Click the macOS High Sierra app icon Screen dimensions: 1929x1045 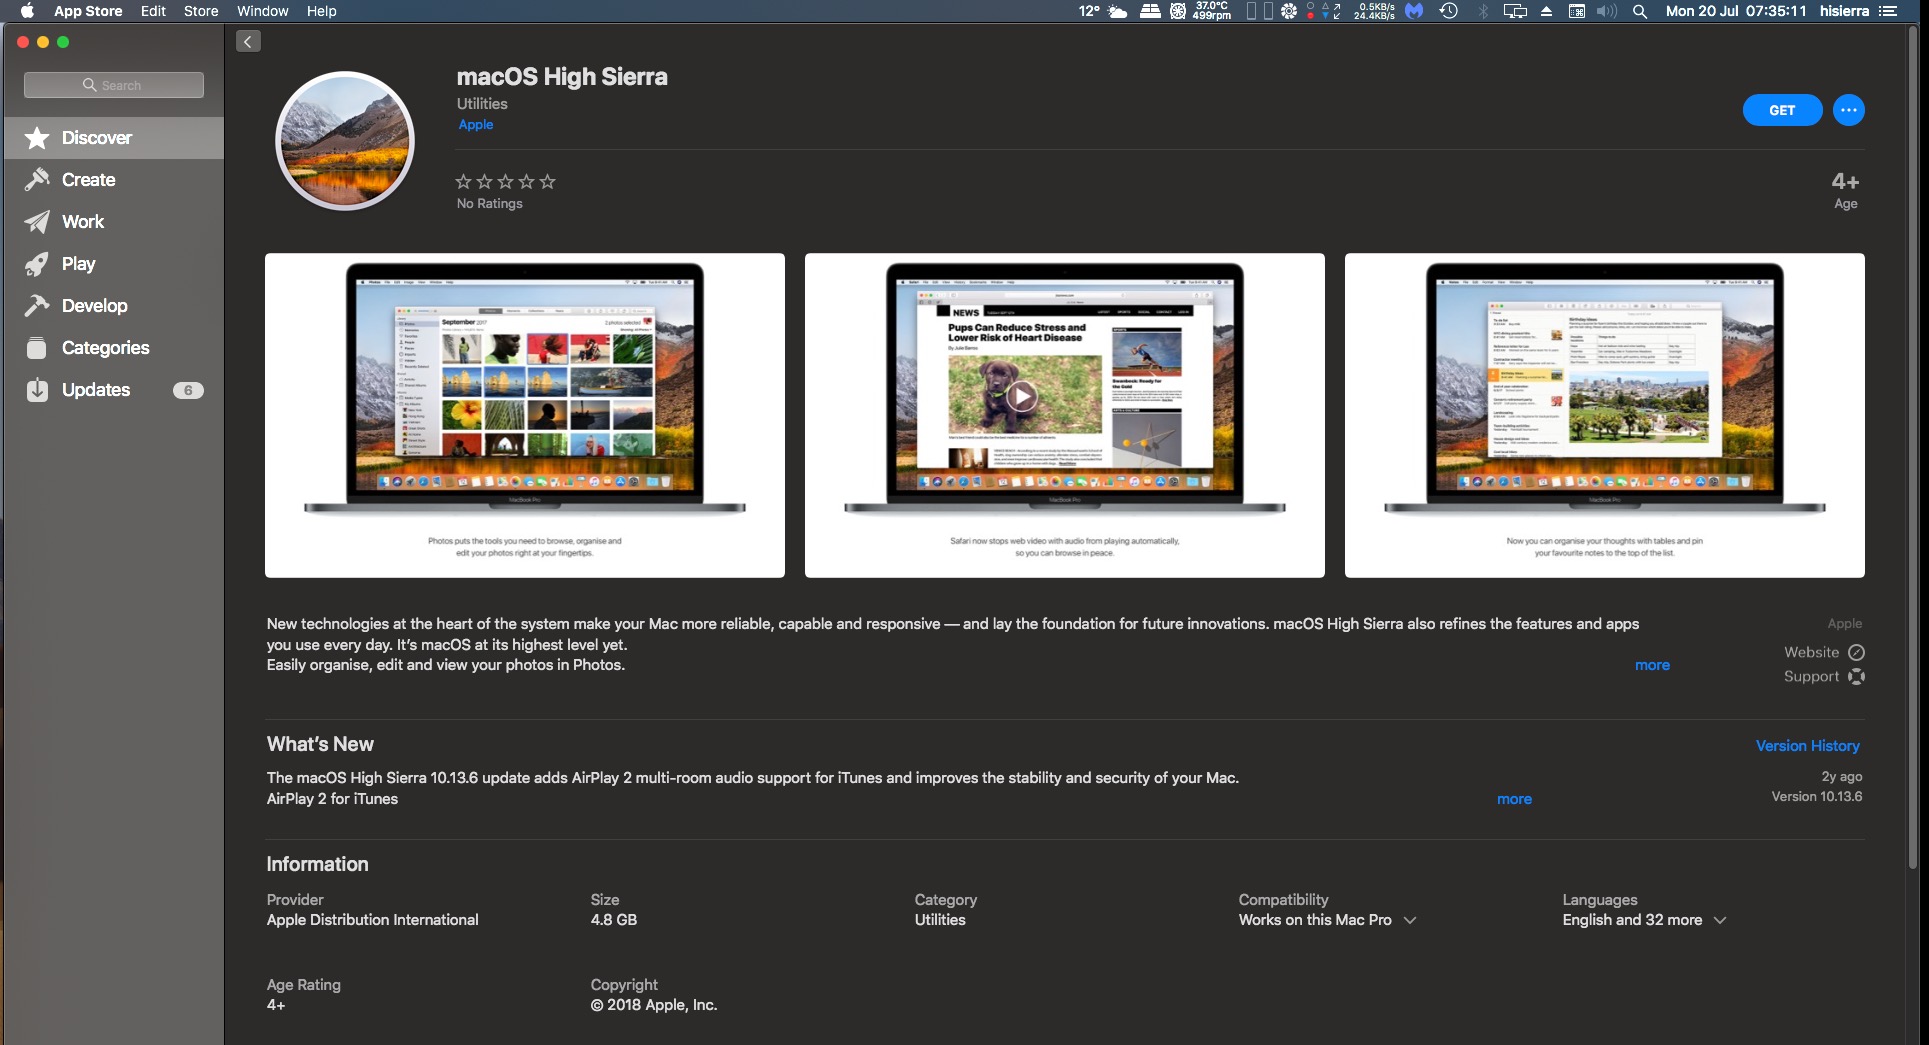(345, 141)
